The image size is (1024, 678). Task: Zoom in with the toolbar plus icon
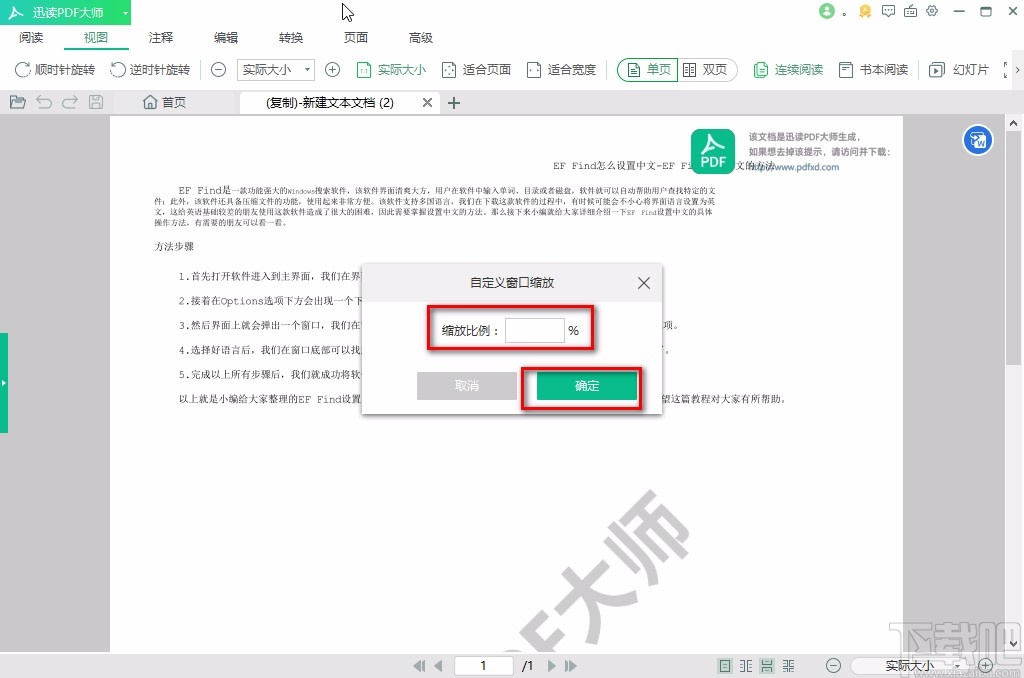(x=332, y=69)
